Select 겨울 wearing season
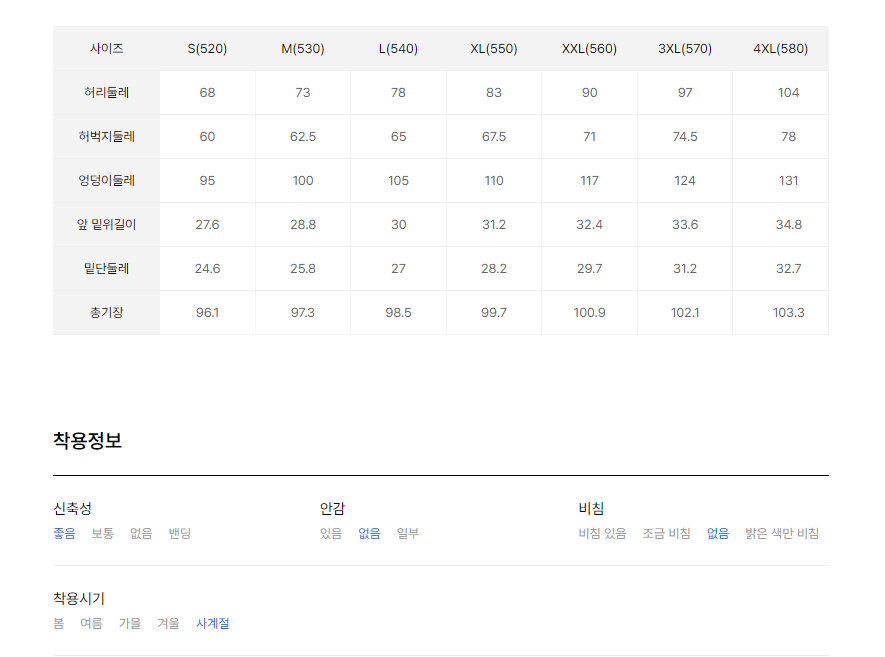 pos(168,623)
